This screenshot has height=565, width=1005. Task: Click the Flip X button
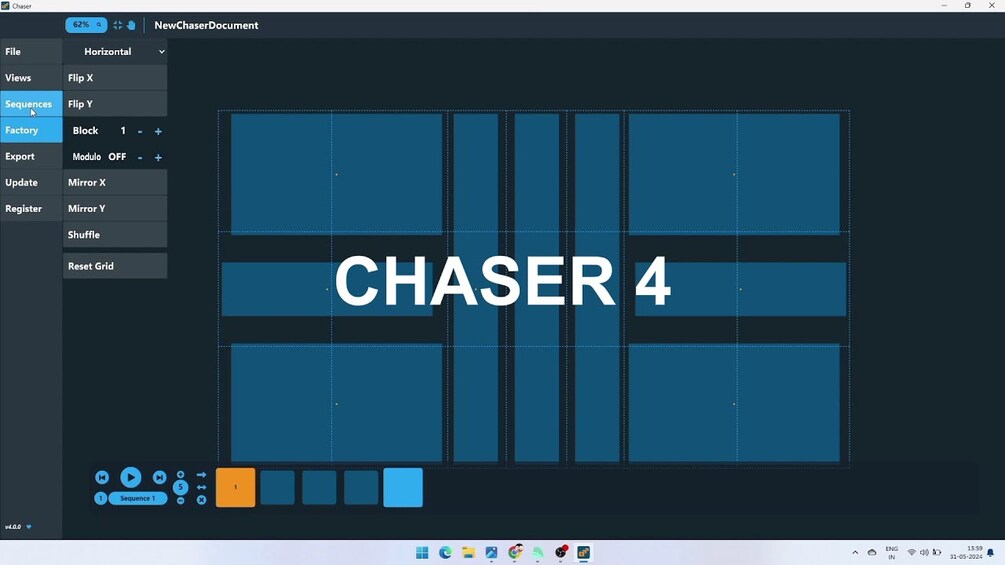coord(115,78)
